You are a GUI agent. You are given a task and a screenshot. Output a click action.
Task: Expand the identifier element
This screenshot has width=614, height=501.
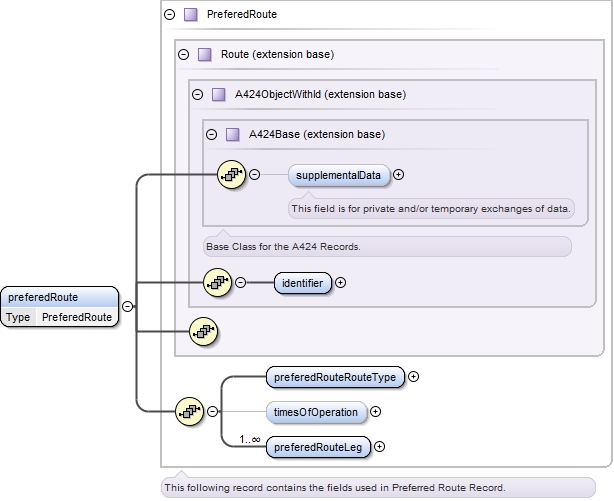340,283
